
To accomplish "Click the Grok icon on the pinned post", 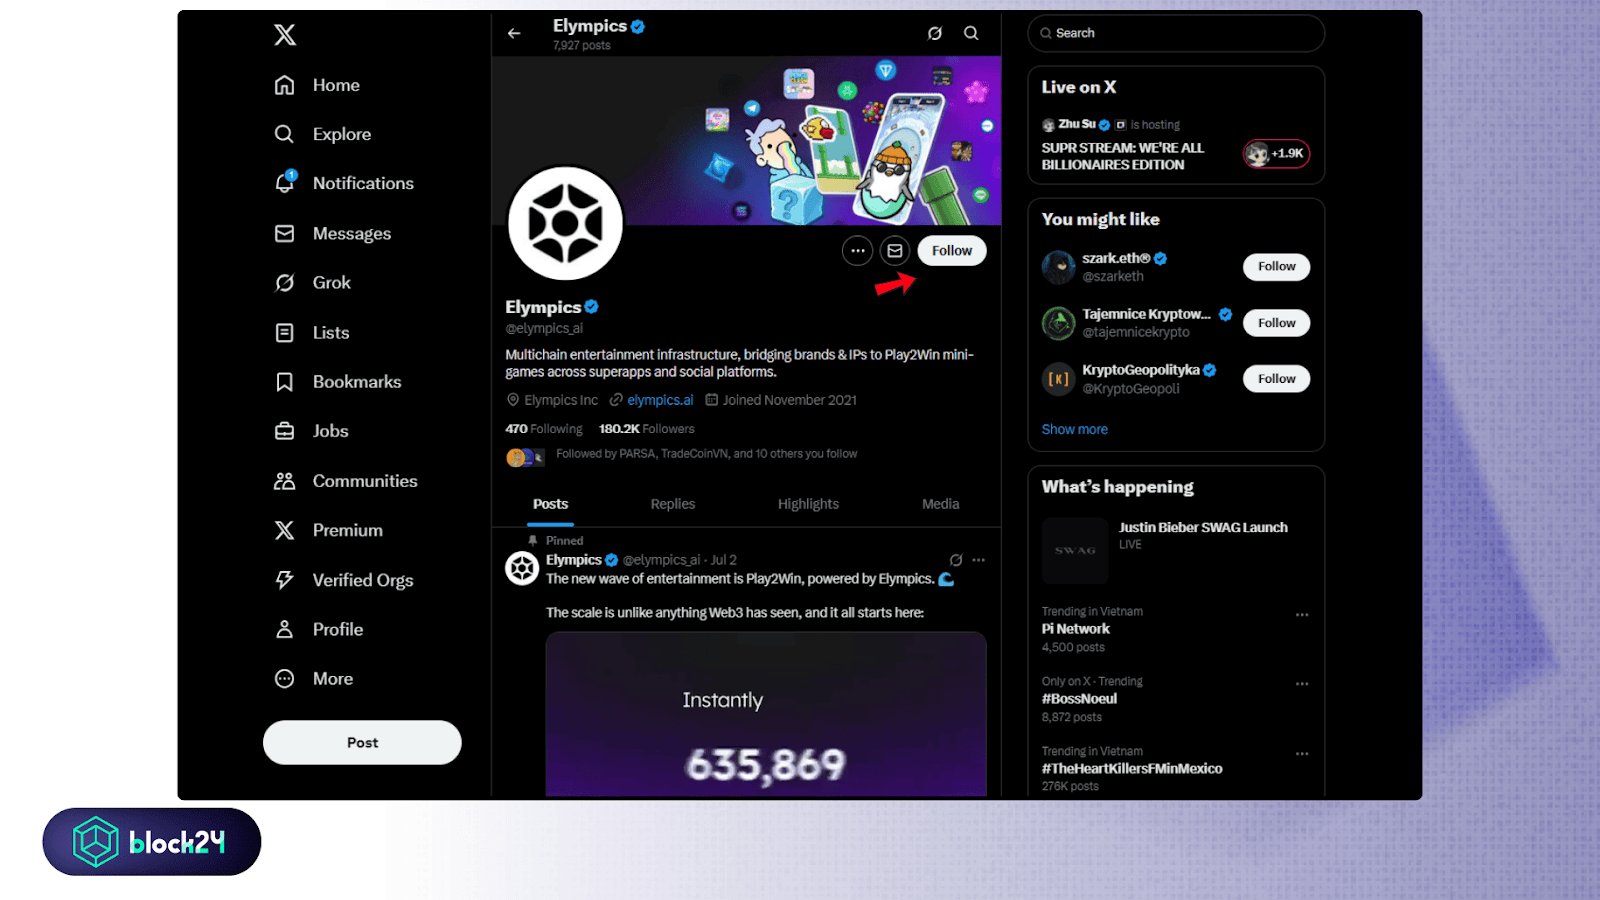I will [x=956, y=560].
